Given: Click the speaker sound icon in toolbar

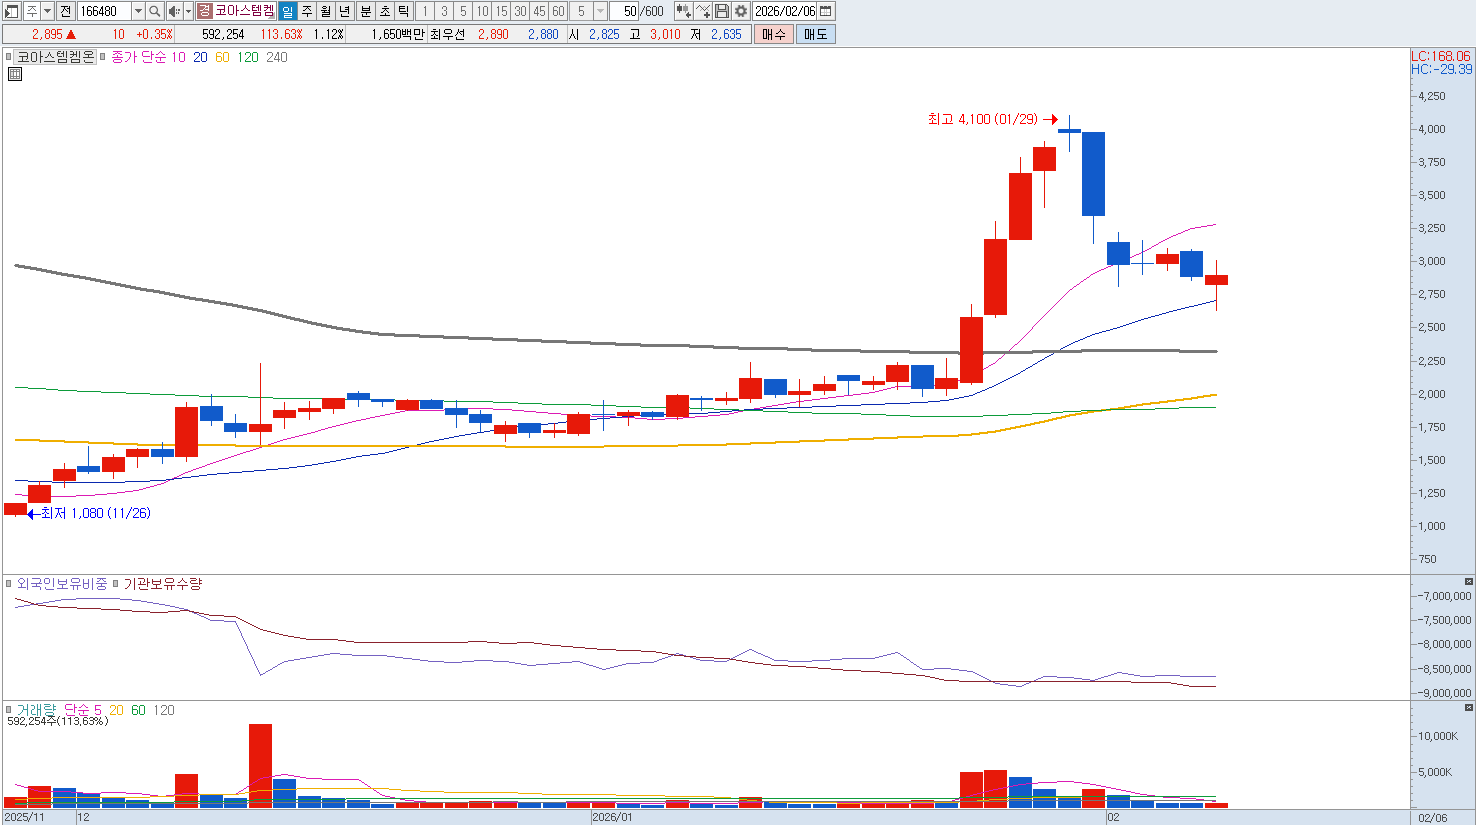Looking at the screenshot, I should point(174,11).
